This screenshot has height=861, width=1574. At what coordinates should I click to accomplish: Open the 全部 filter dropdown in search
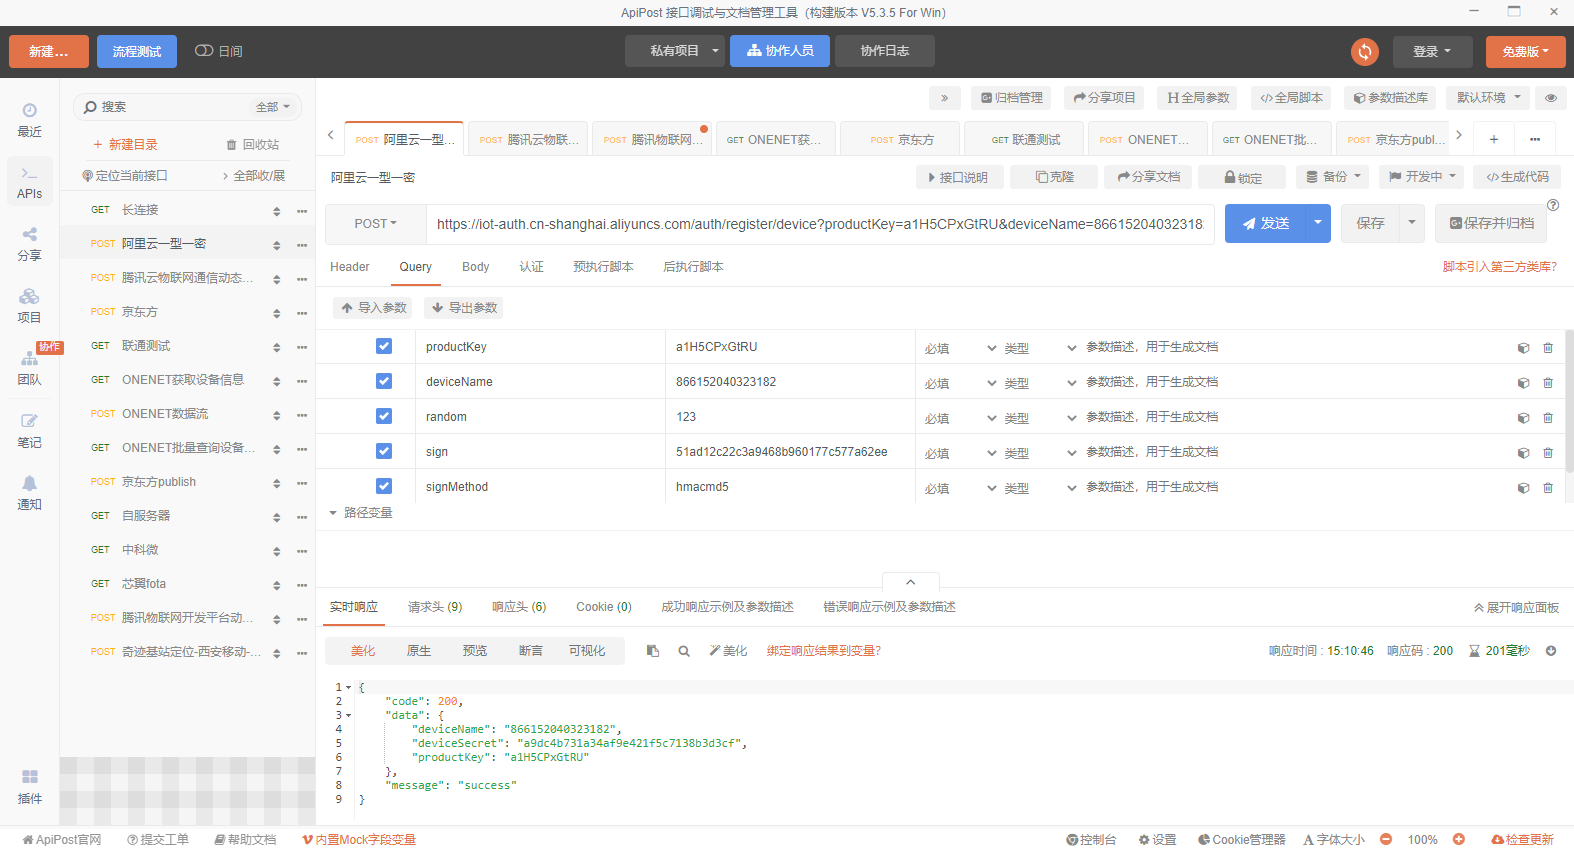click(x=273, y=107)
